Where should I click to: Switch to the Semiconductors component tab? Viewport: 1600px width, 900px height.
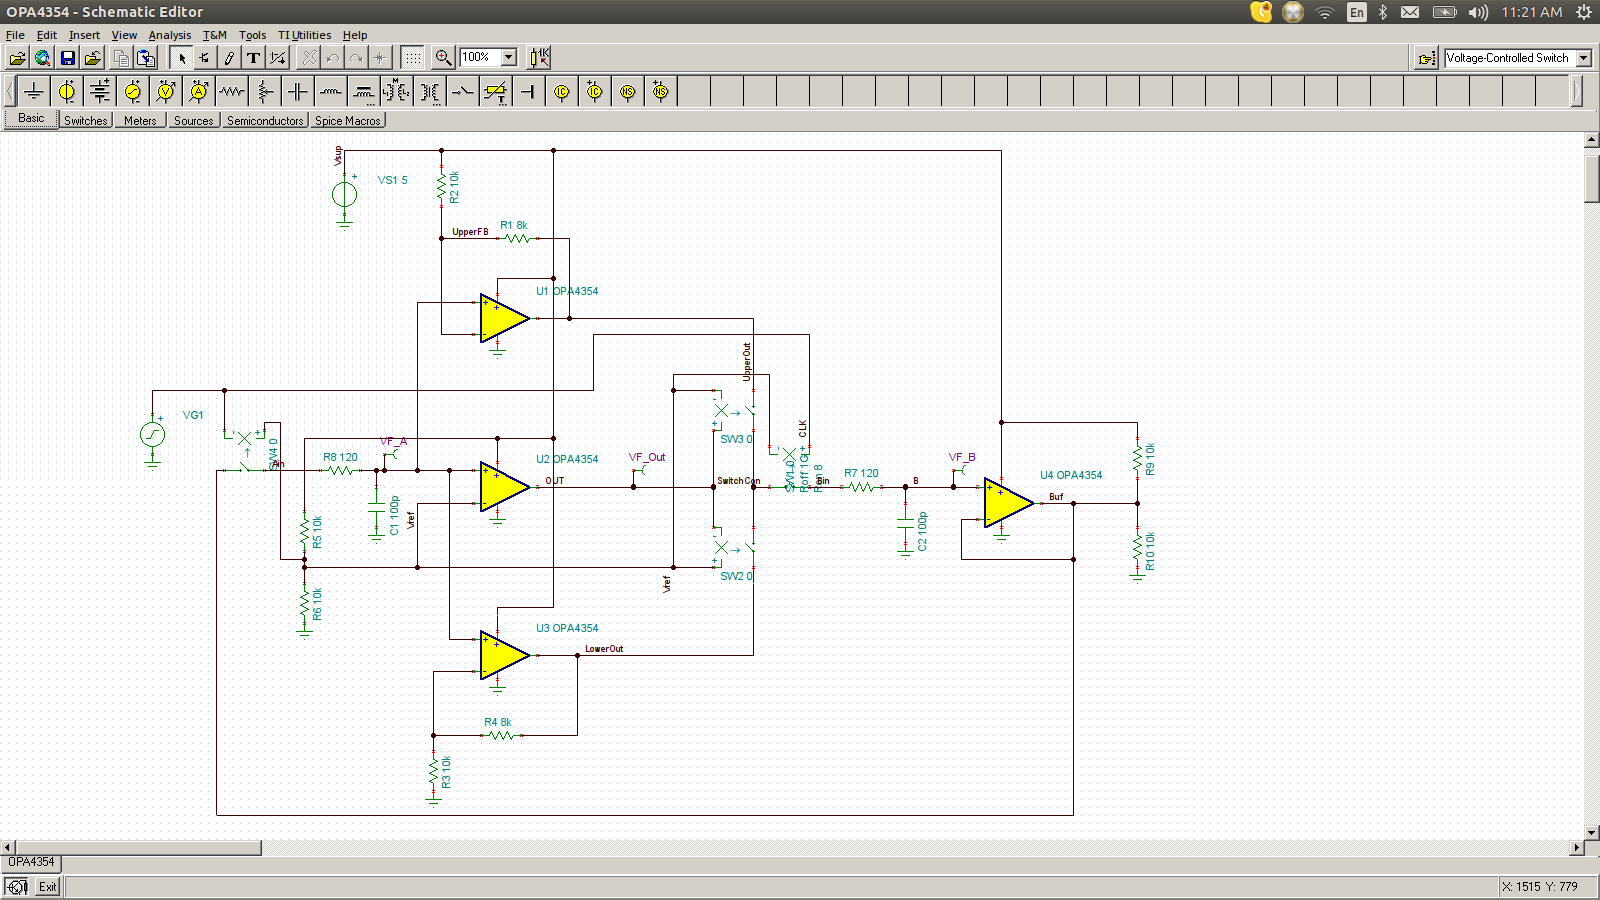coord(264,120)
